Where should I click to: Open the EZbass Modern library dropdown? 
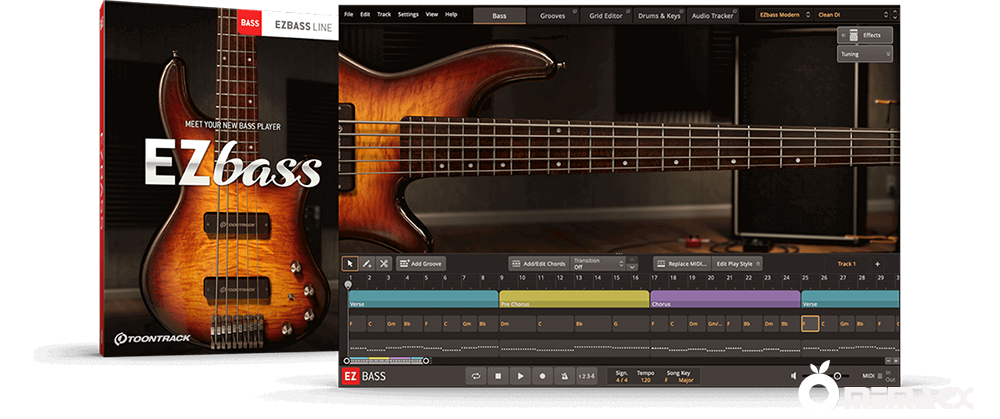click(x=784, y=15)
